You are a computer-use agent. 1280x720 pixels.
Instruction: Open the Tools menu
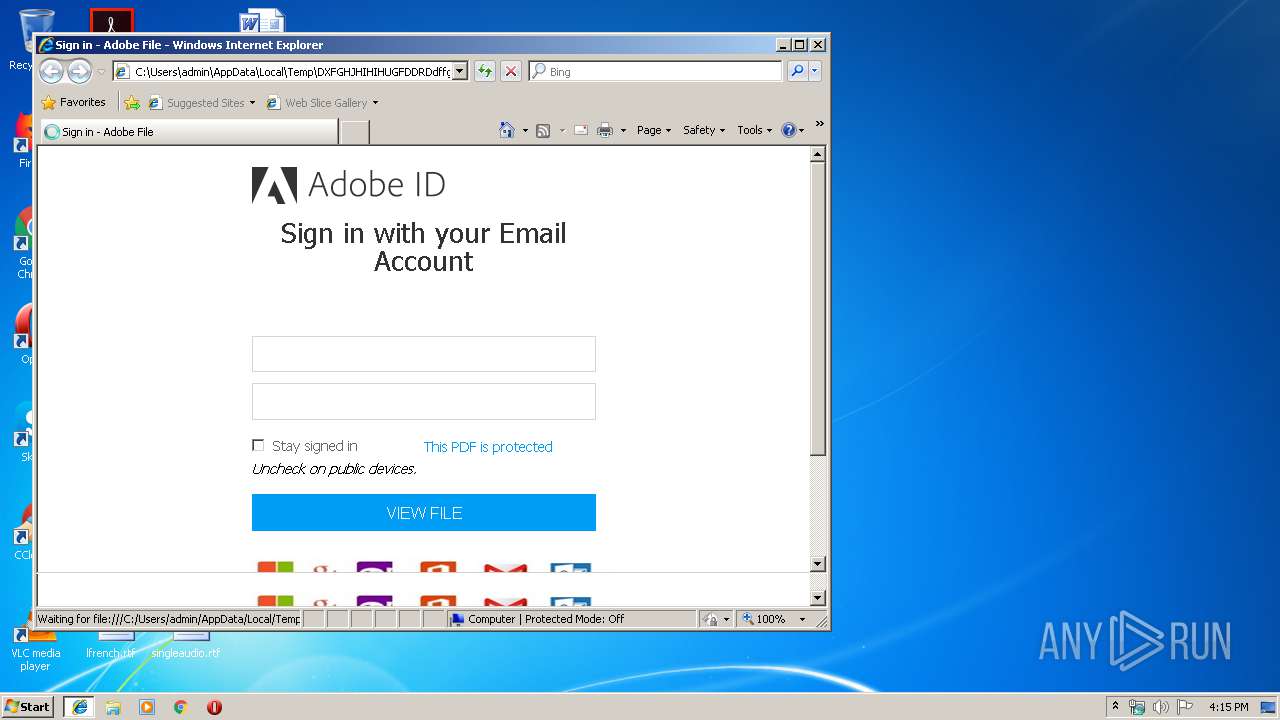pyautogui.click(x=755, y=130)
